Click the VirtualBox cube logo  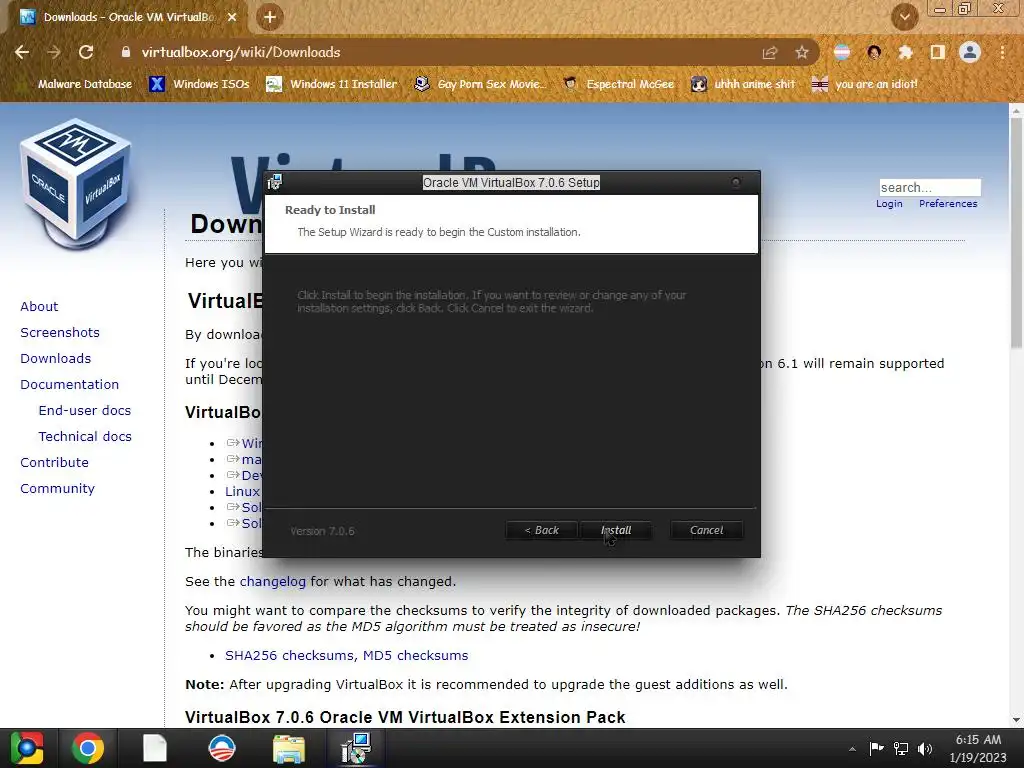76,184
